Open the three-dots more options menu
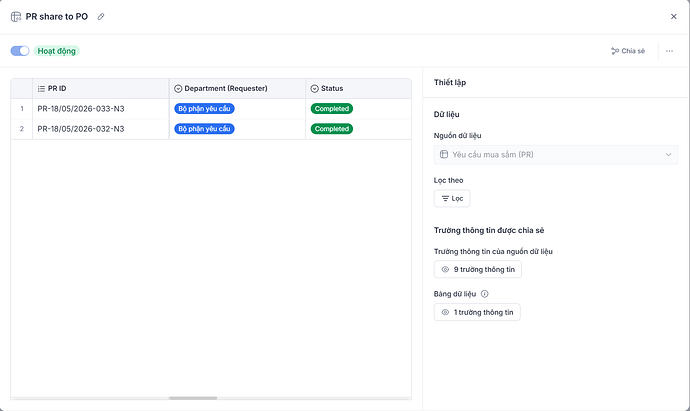Viewport: 690px width, 411px height. [669, 51]
